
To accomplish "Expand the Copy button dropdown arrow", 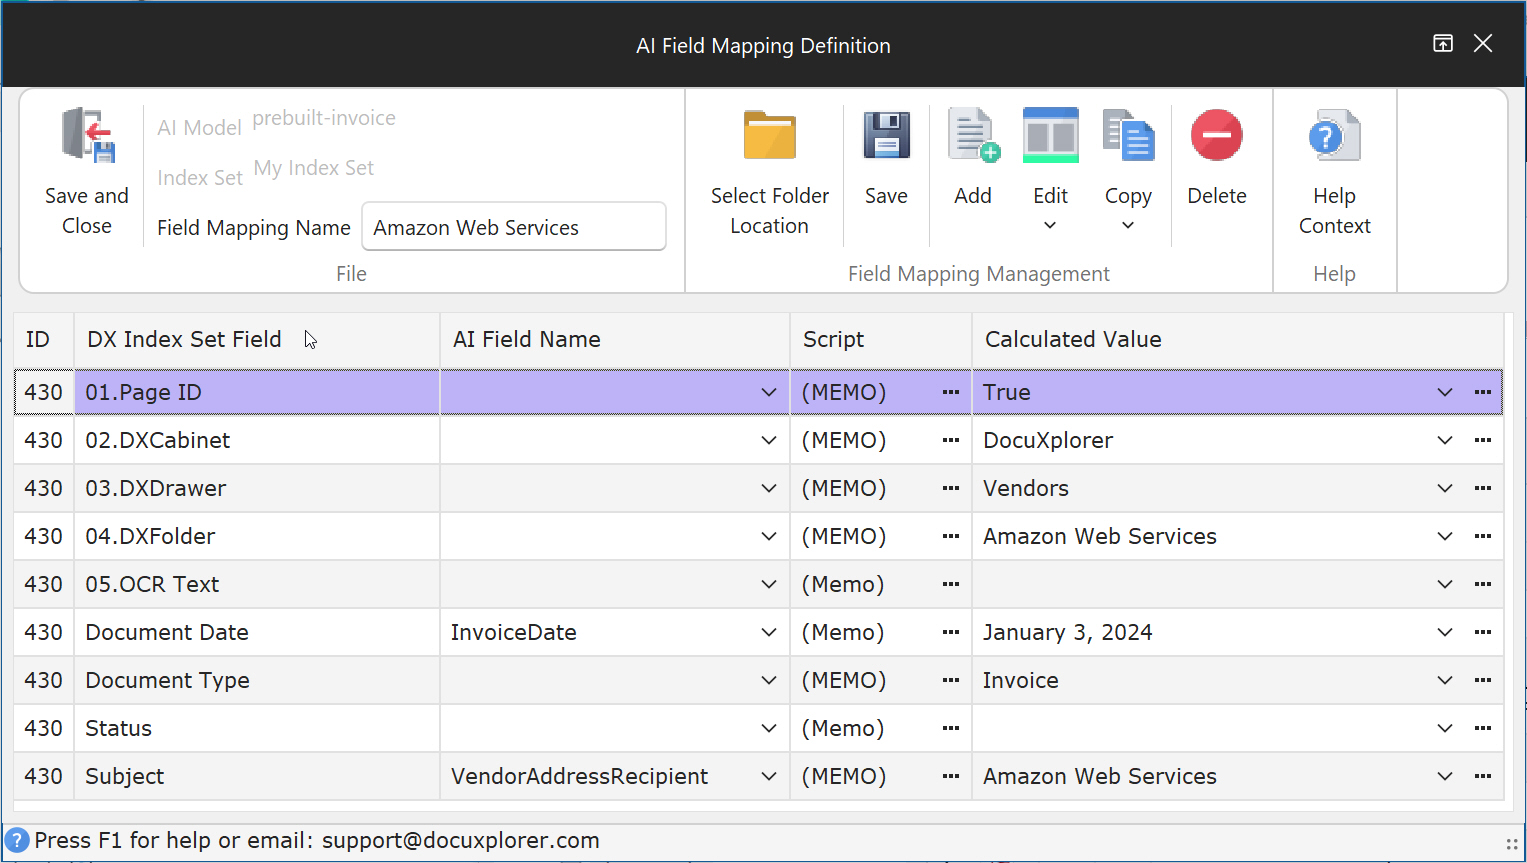I will pyautogui.click(x=1128, y=226).
